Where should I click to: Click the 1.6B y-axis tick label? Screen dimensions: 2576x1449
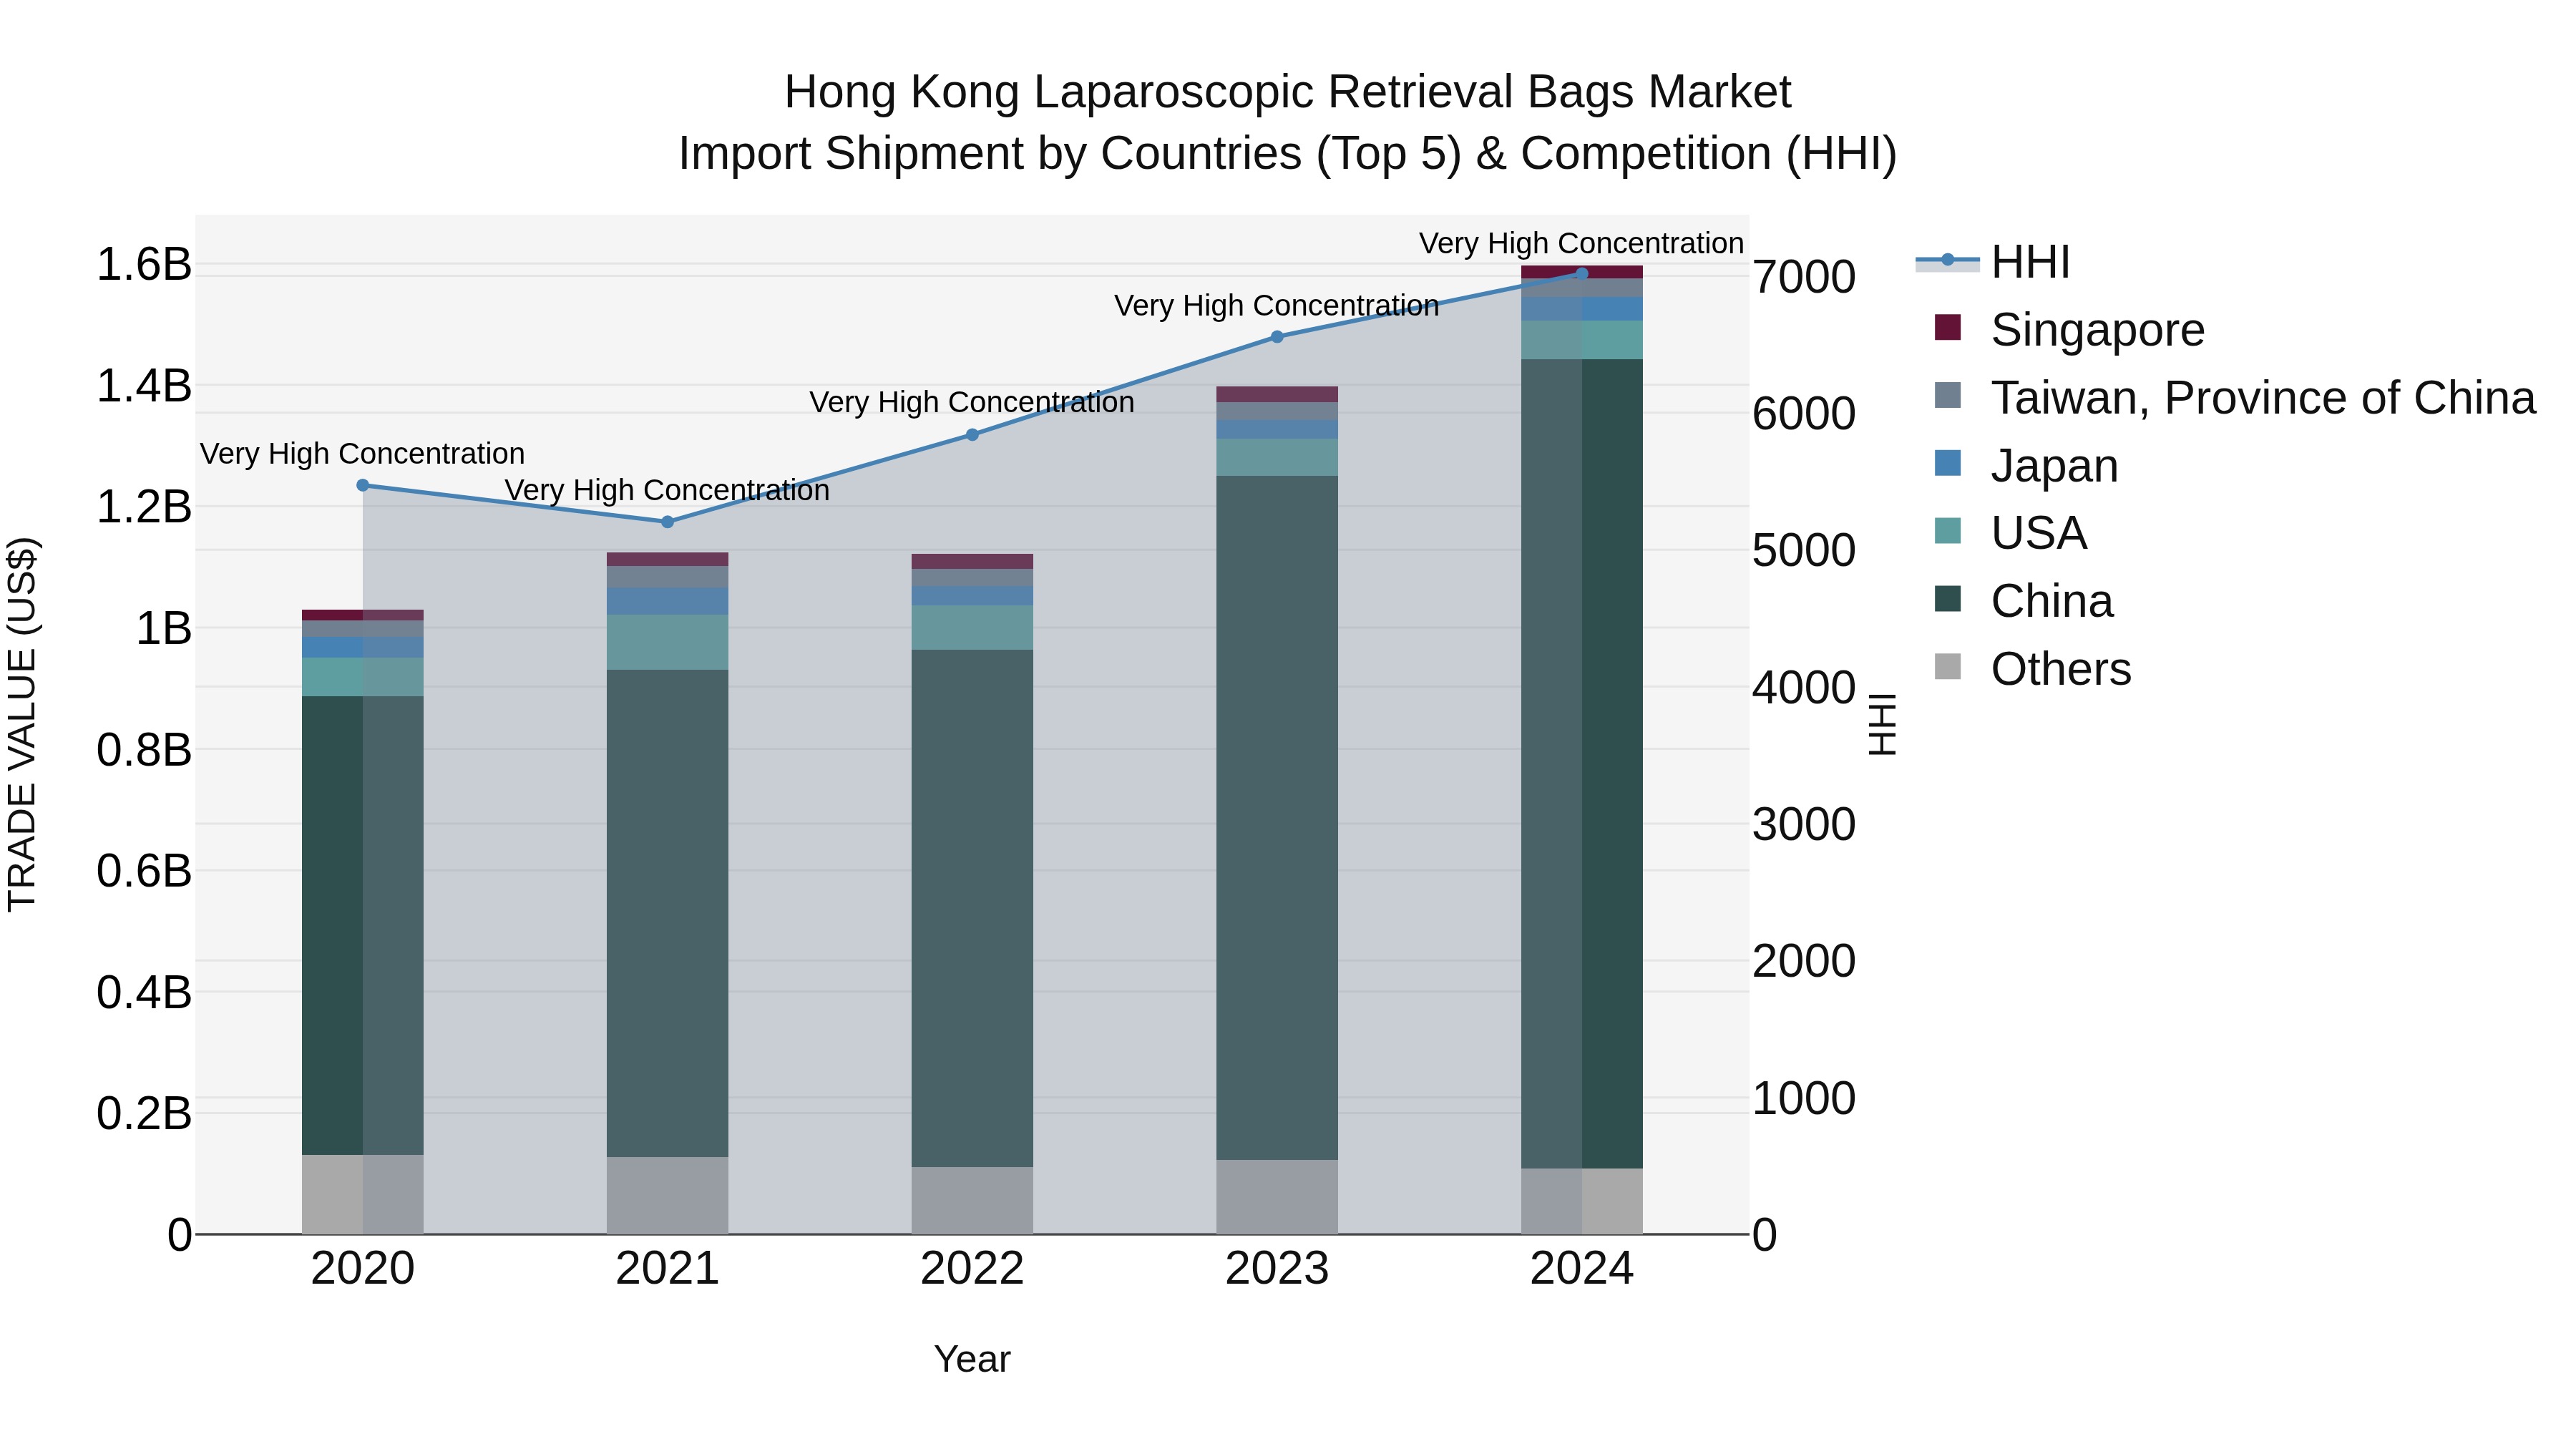click(x=144, y=265)
